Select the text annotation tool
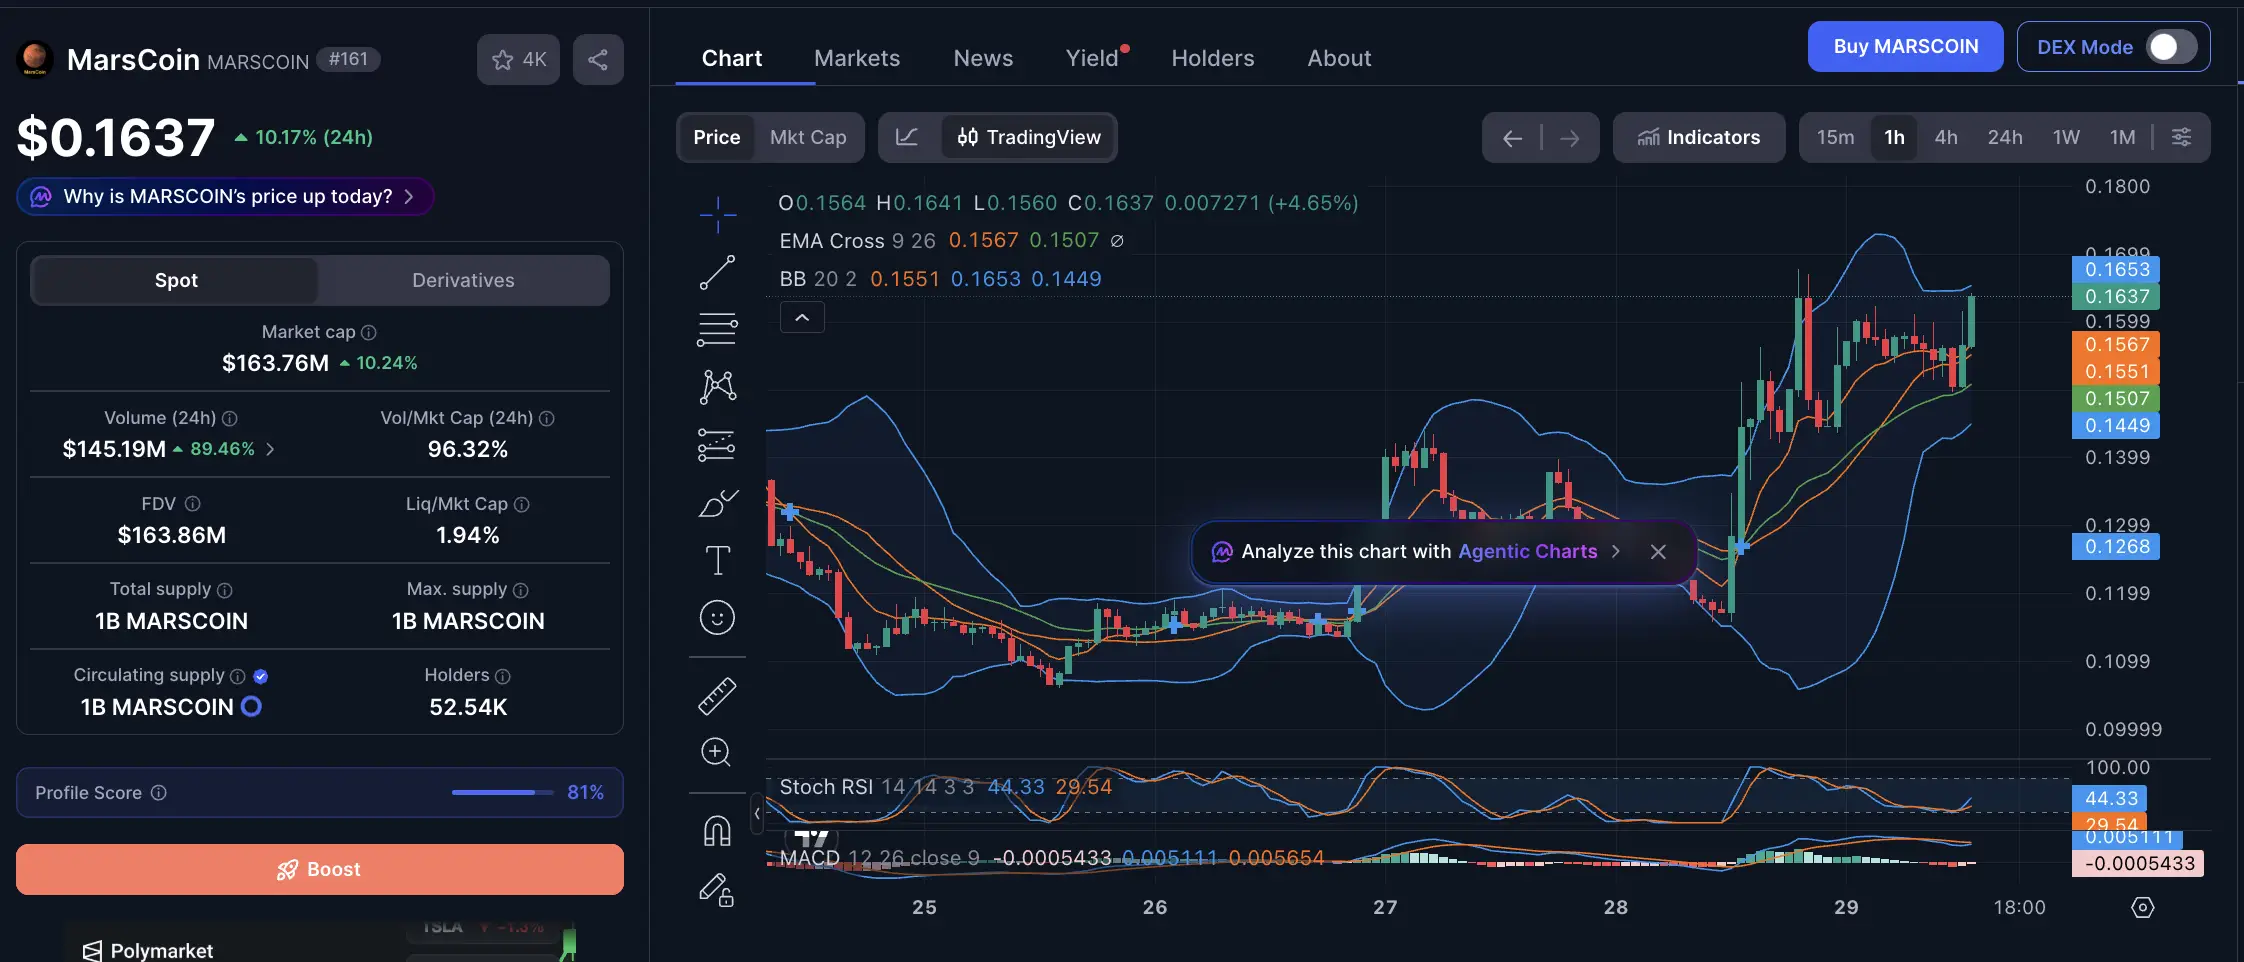The width and height of the screenshot is (2244, 962). pyautogui.click(x=717, y=560)
